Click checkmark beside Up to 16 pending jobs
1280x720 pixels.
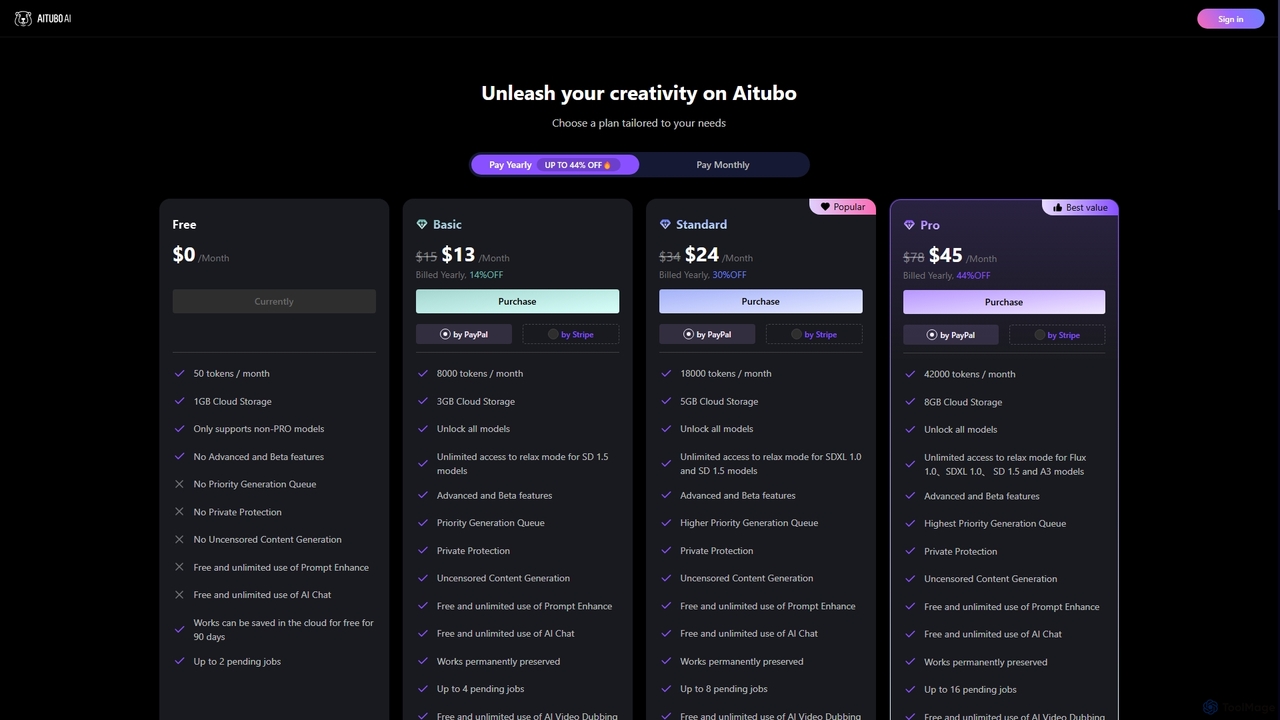pyautogui.click(x=910, y=690)
